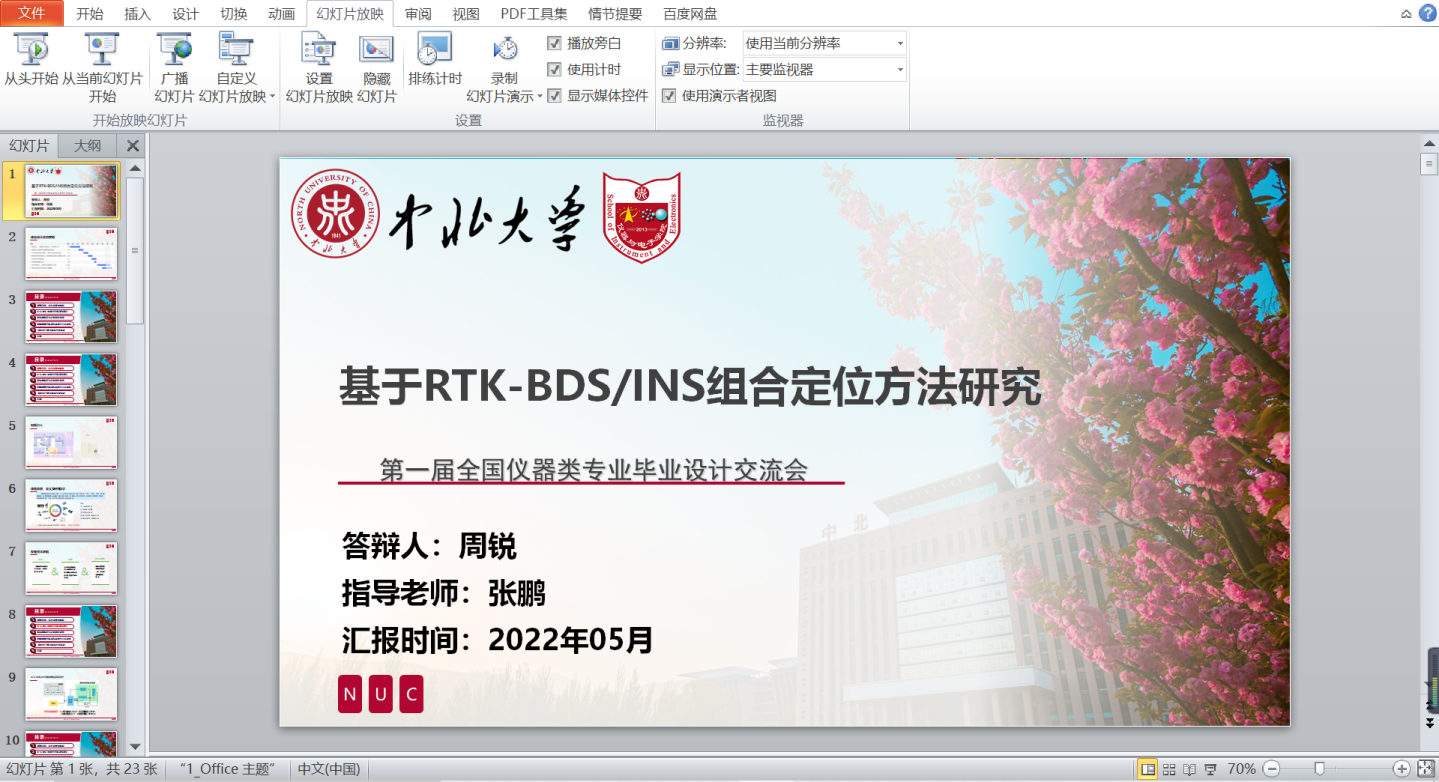Click the 从头开始 slideshow icon

point(32,50)
